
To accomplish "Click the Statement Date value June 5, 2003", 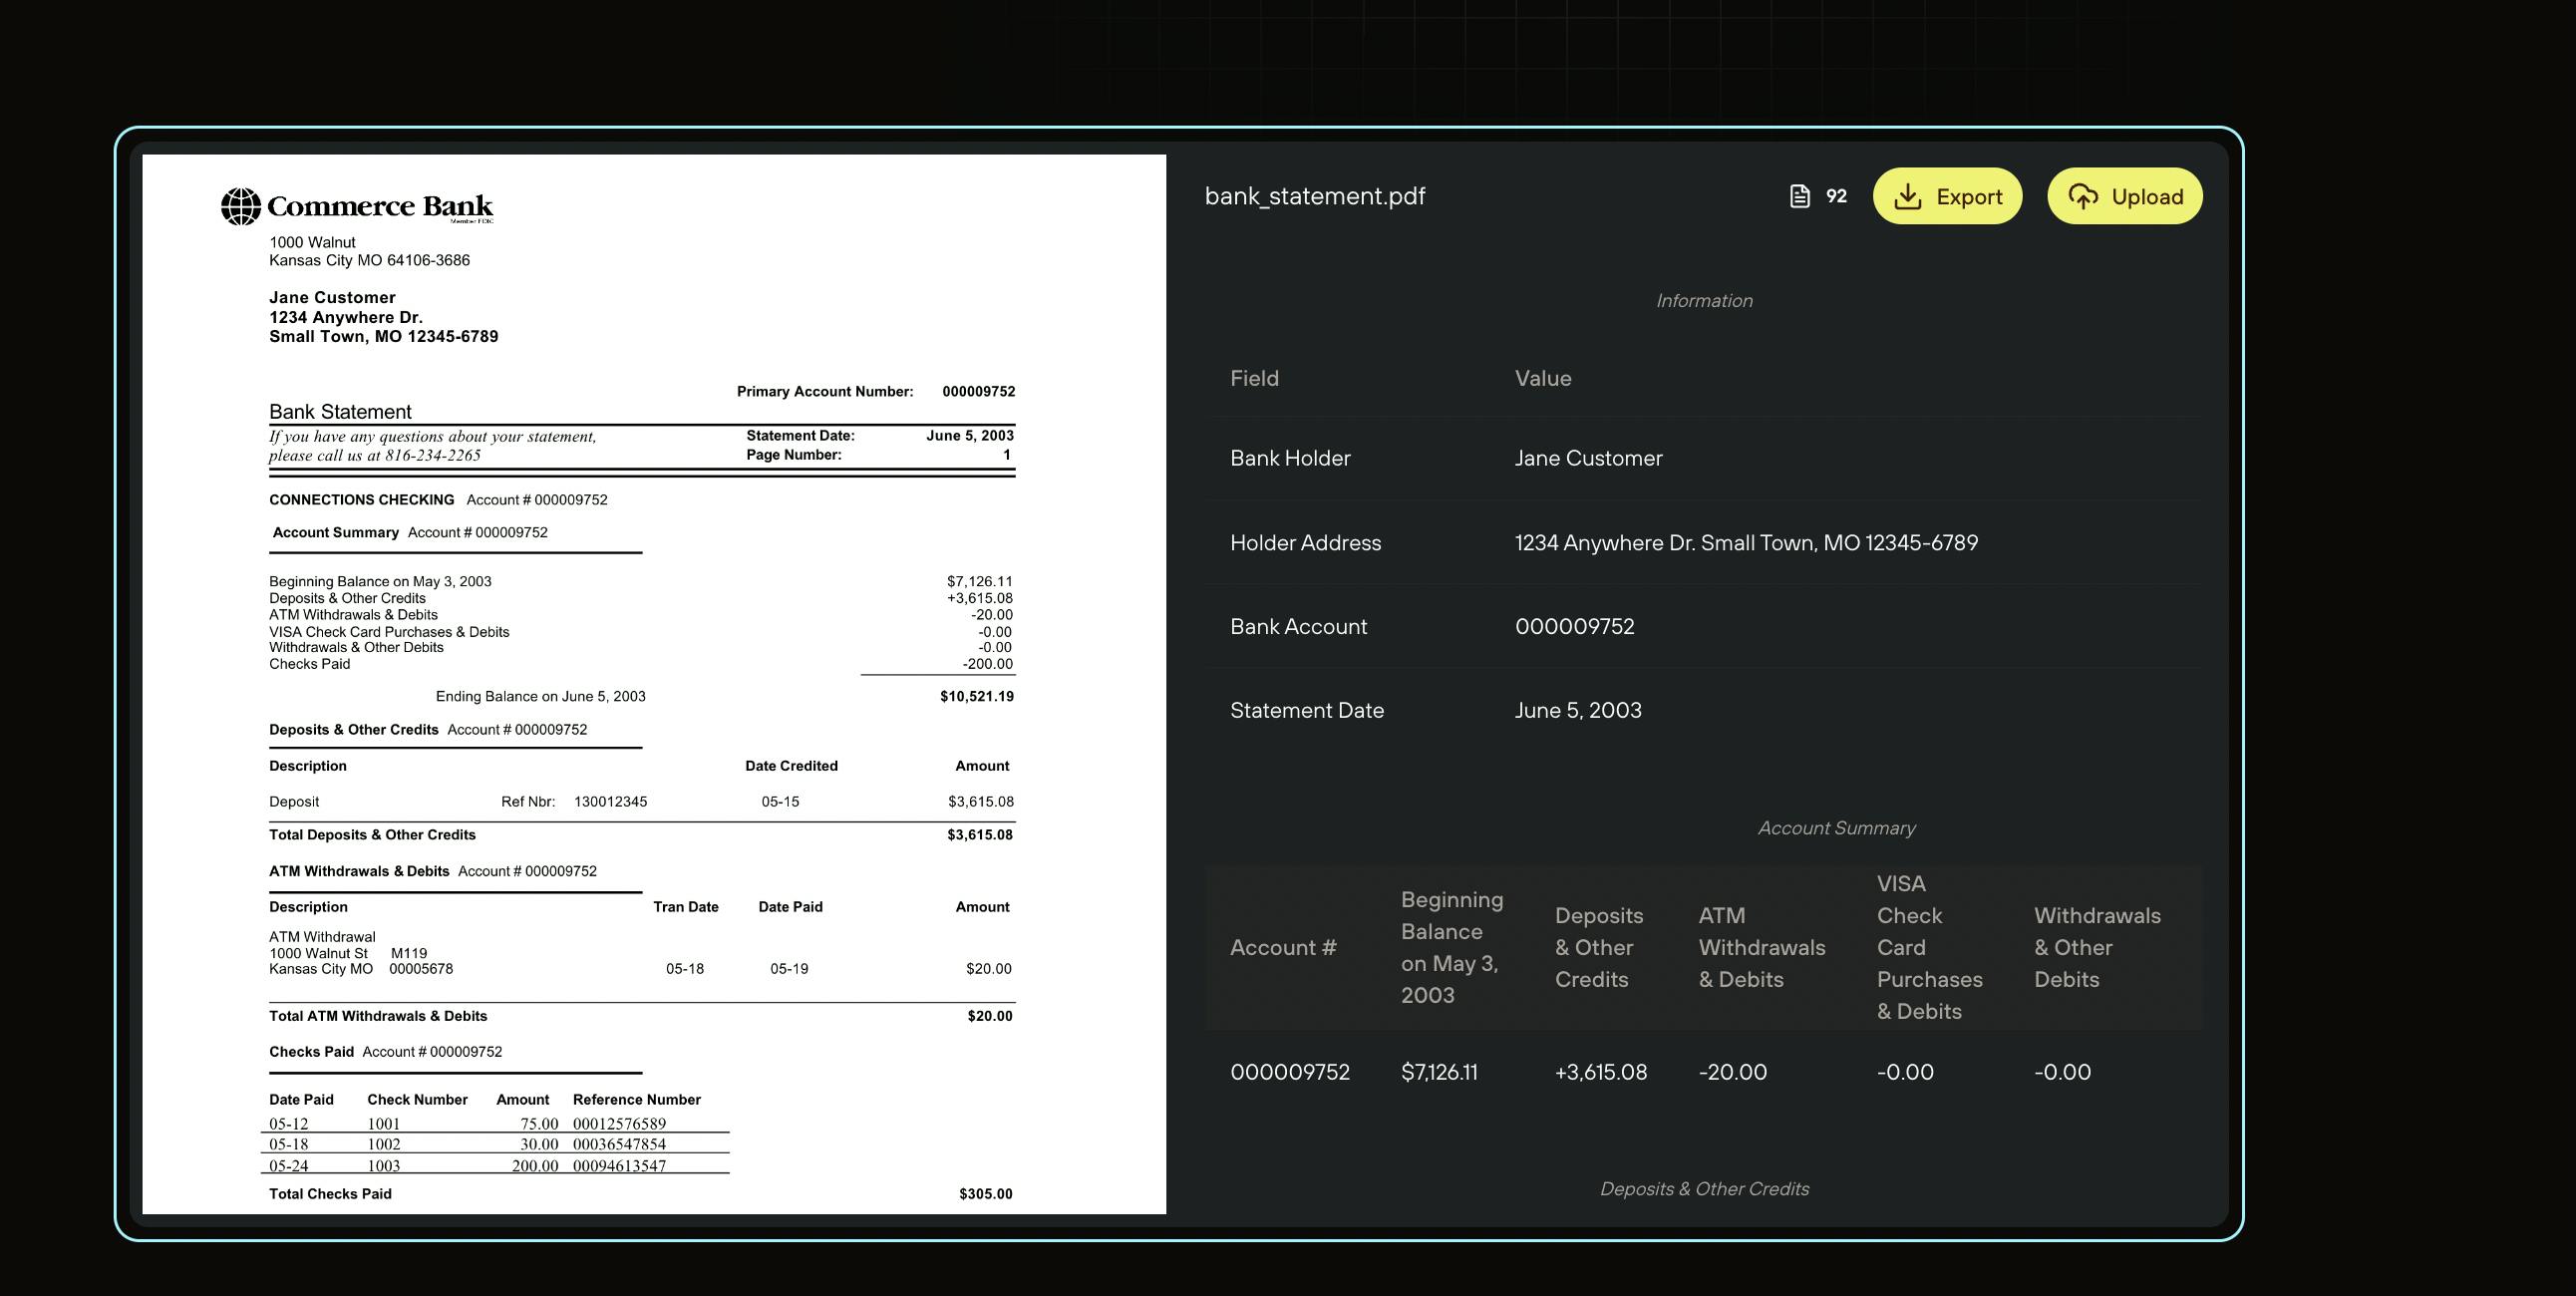I will coord(1578,710).
